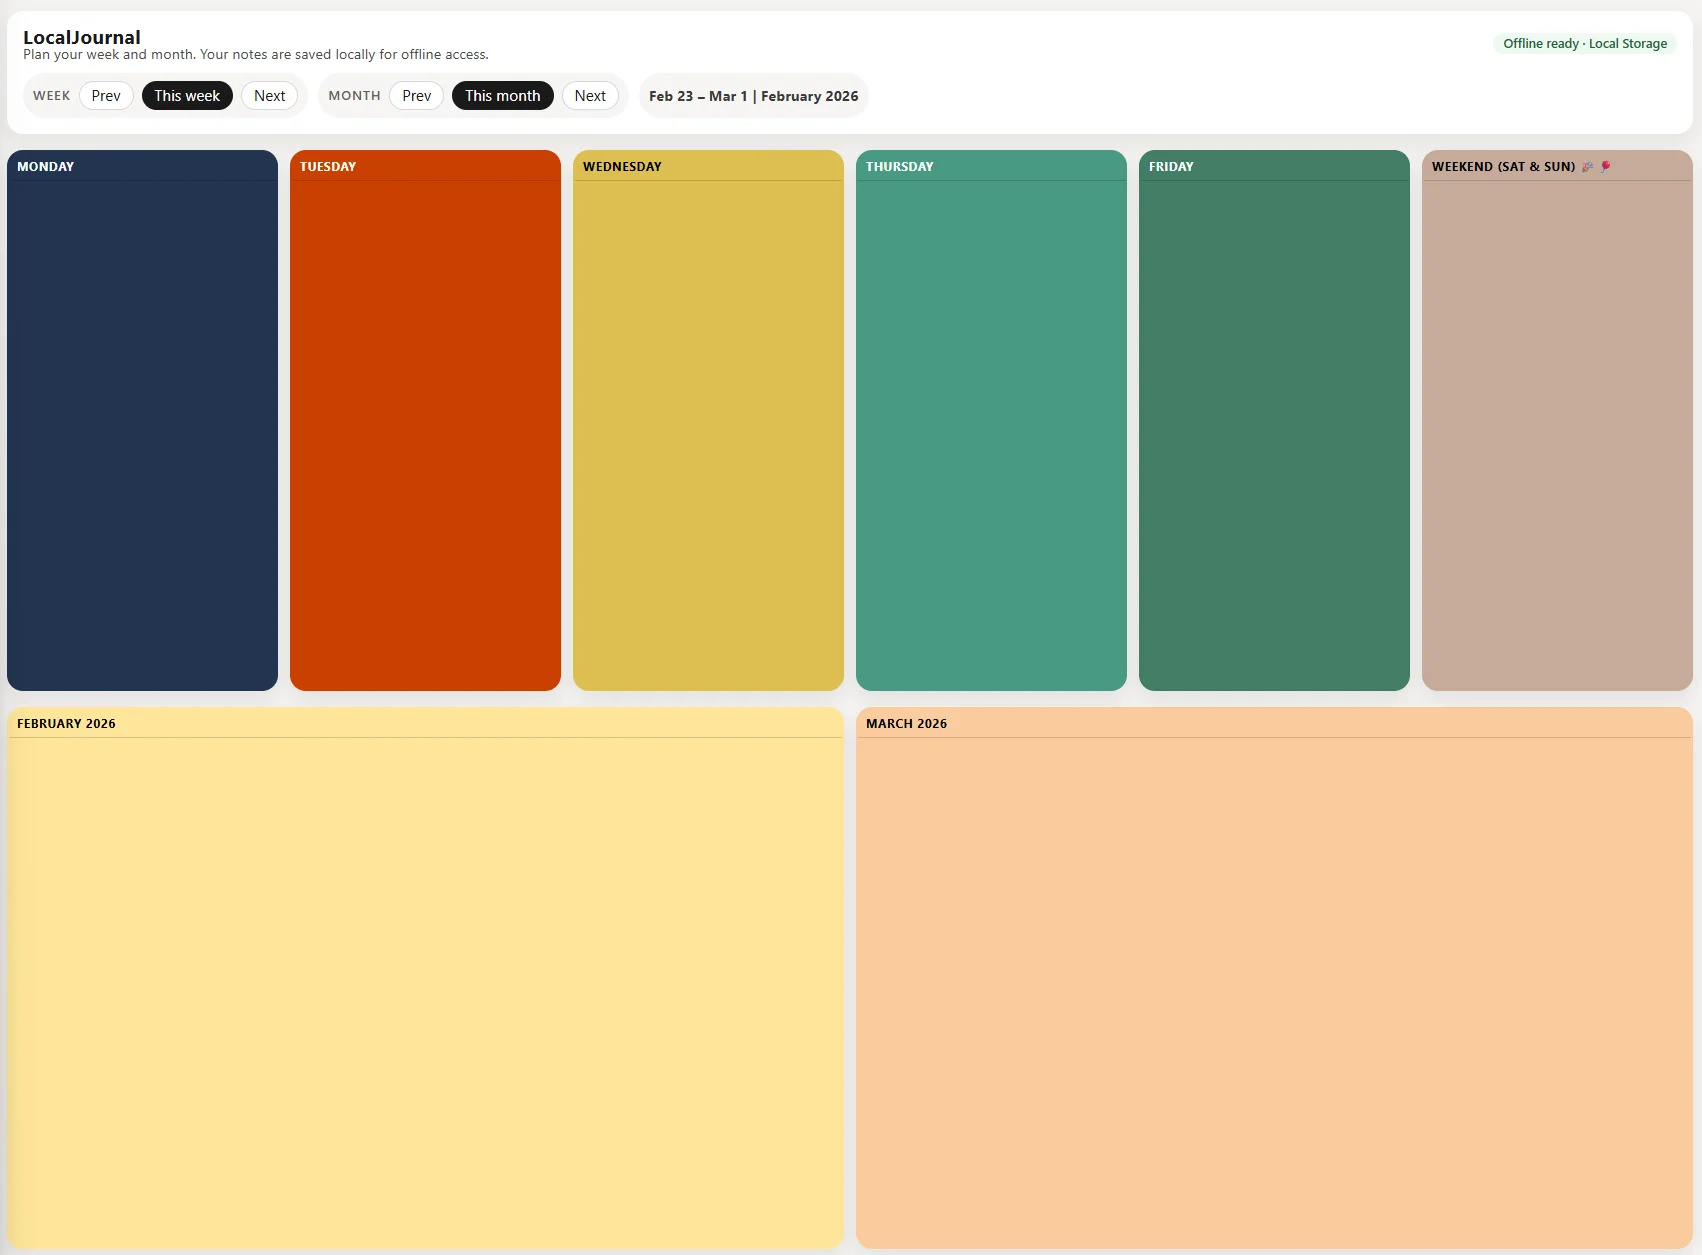The image size is (1702, 1255).
Task: Click inside the Monday notes area
Action: point(142,435)
